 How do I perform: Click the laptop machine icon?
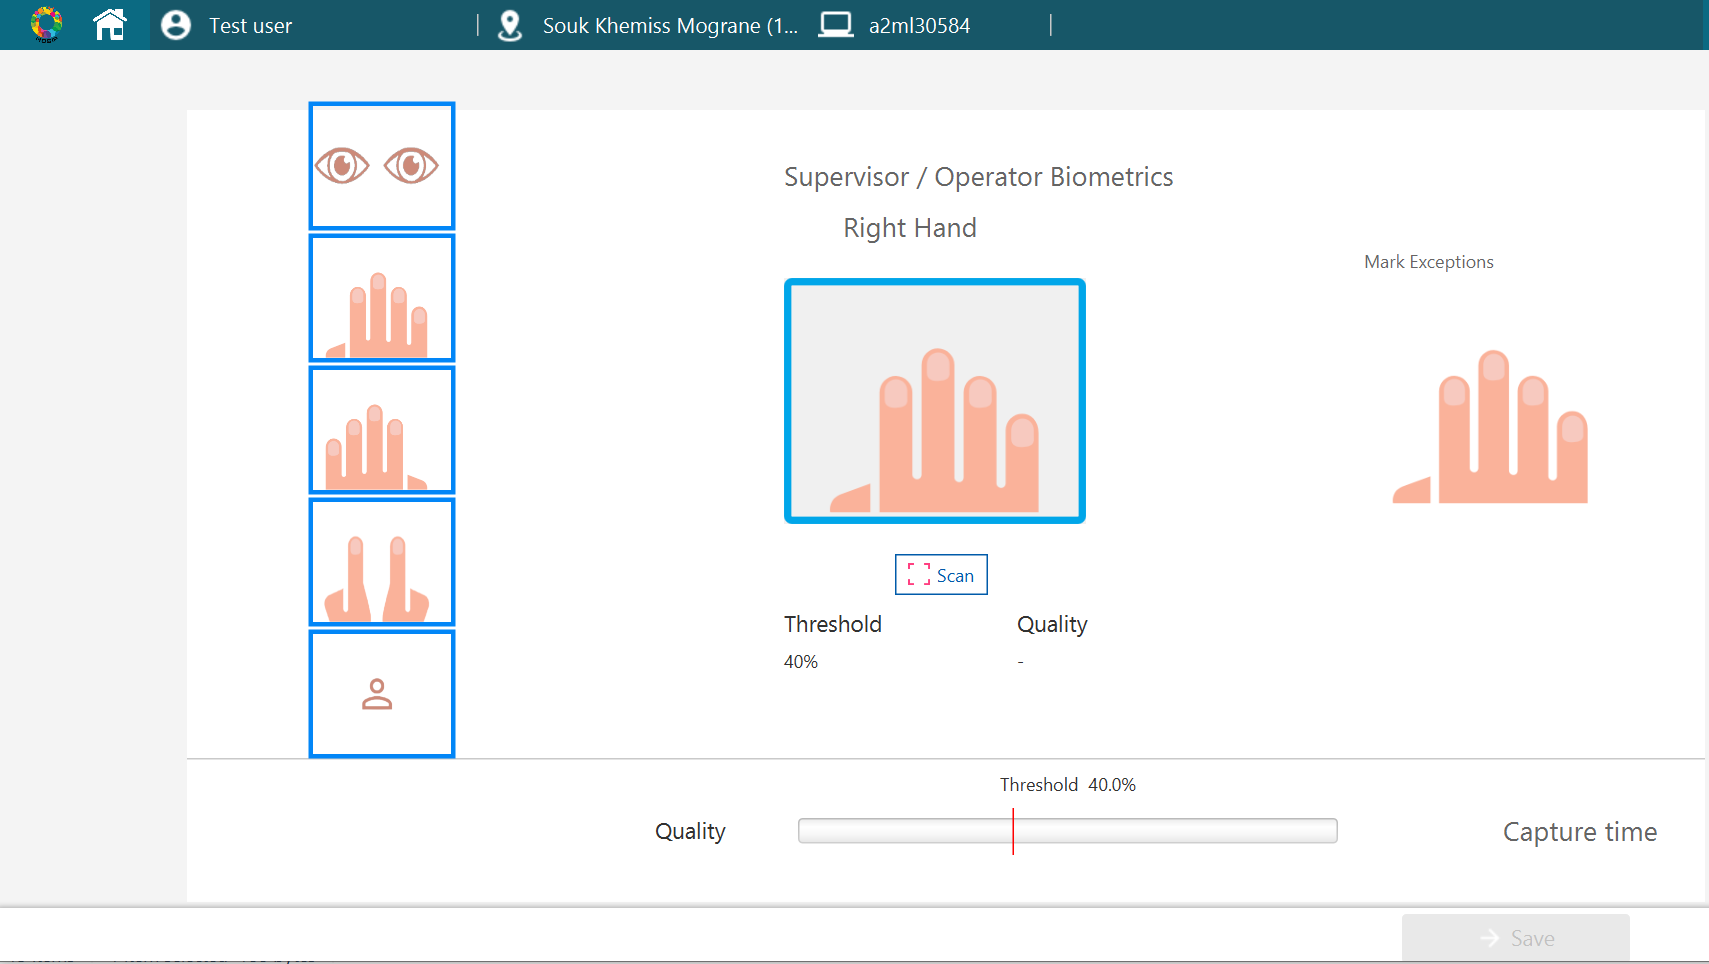835,25
